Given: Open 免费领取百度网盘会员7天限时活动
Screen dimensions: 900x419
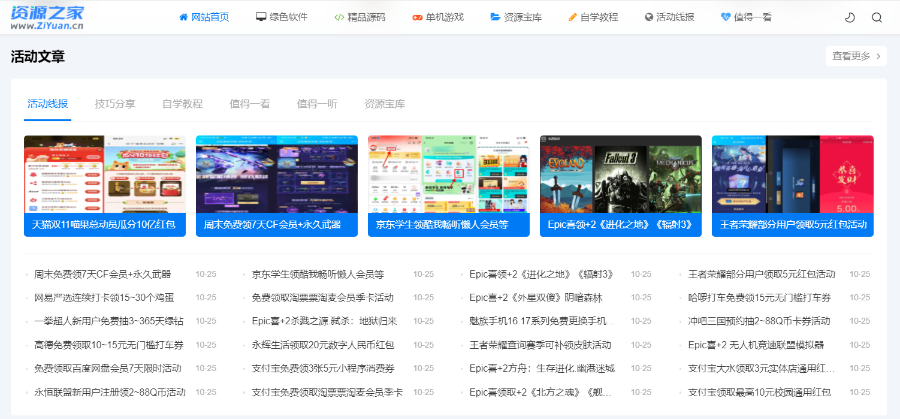Looking at the screenshot, I should 108,368.
